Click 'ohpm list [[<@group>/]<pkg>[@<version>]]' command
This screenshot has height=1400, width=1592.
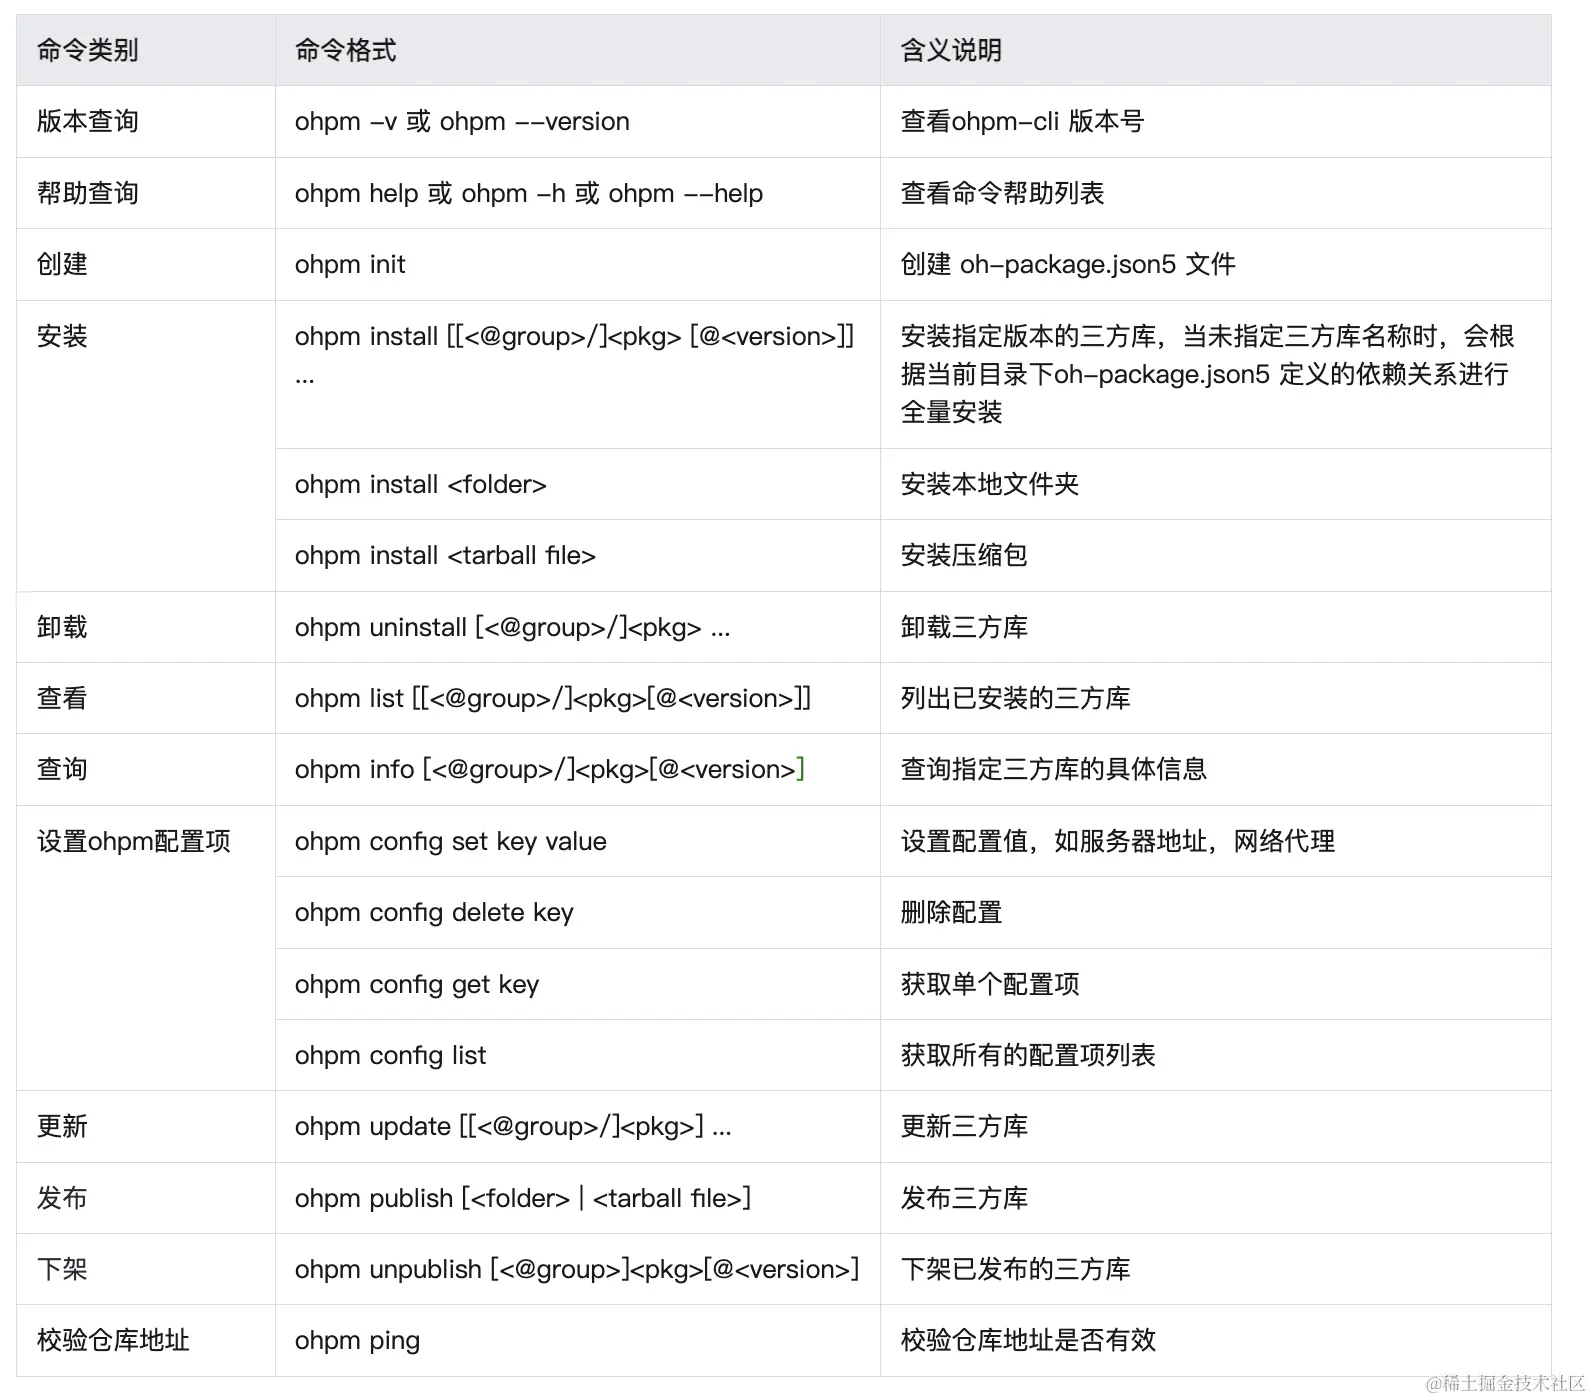tap(553, 698)
